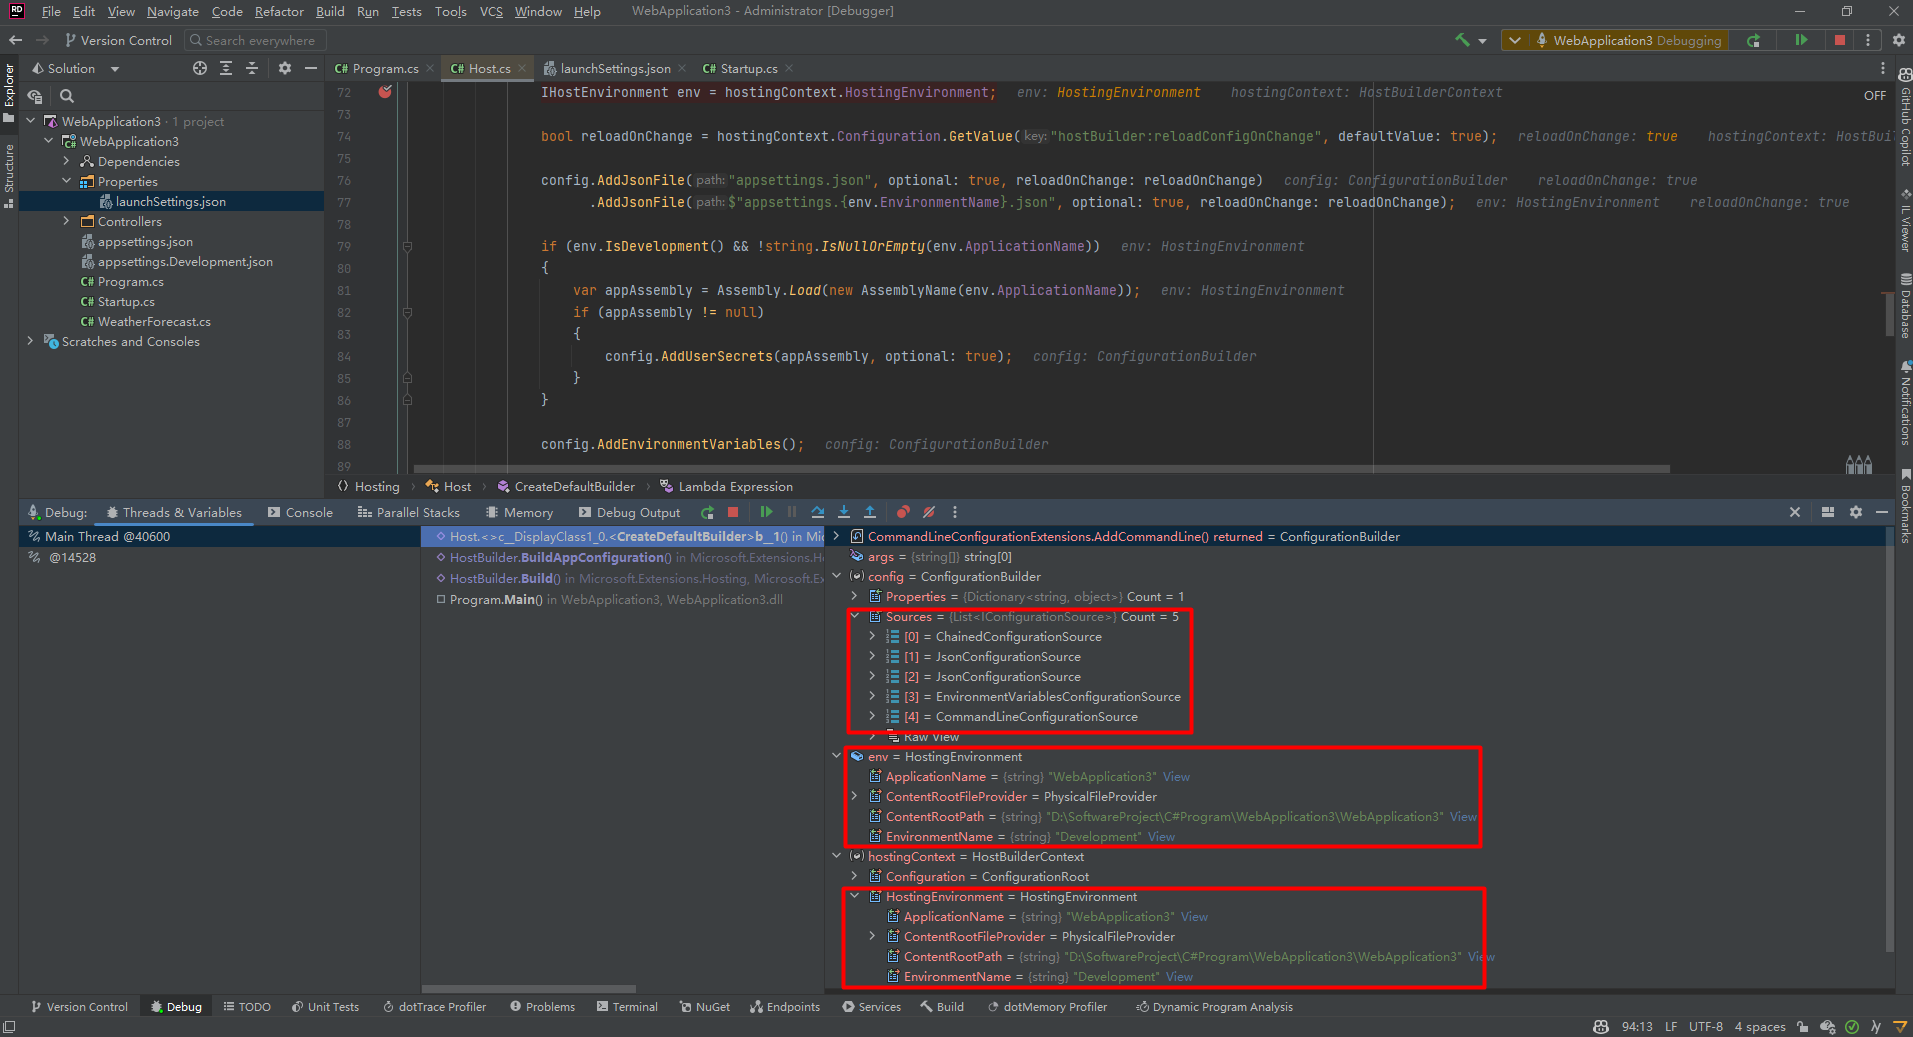Open the WebApplication3 run configuration dropdown
Viewport: 1913px width, 1037px height.
click(1515, 40)
